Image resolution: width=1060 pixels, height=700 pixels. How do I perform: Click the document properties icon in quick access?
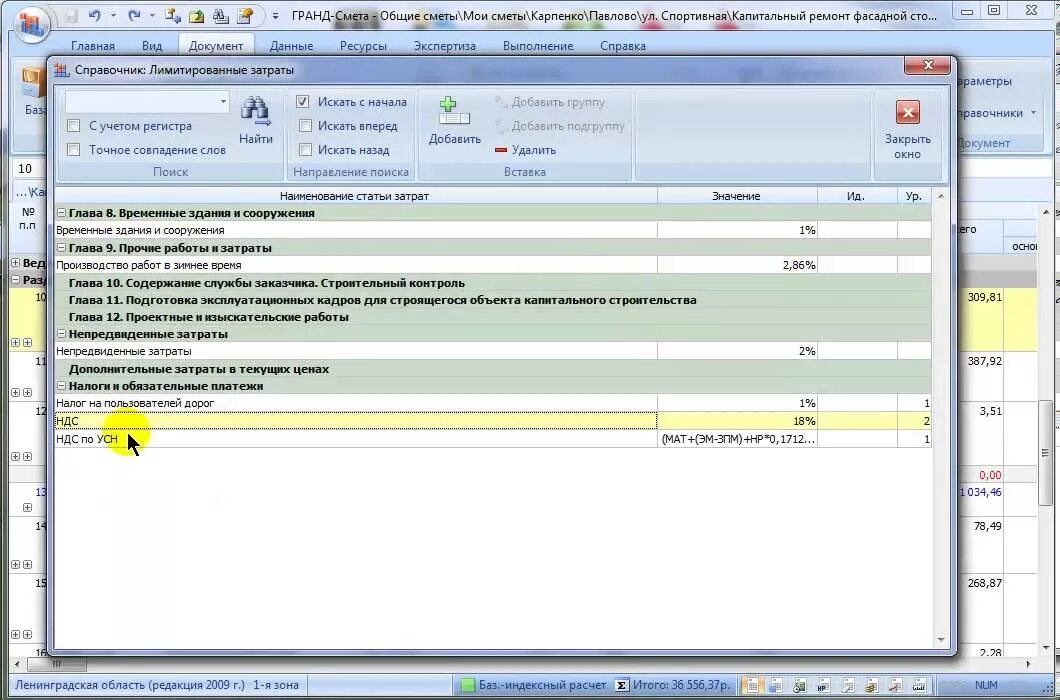click(245, 15)
